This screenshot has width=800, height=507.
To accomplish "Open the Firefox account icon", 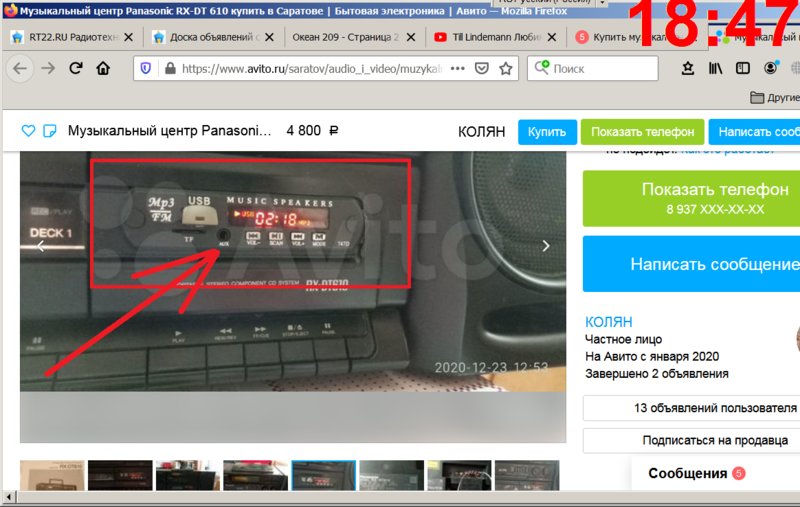I will point(770,68).
